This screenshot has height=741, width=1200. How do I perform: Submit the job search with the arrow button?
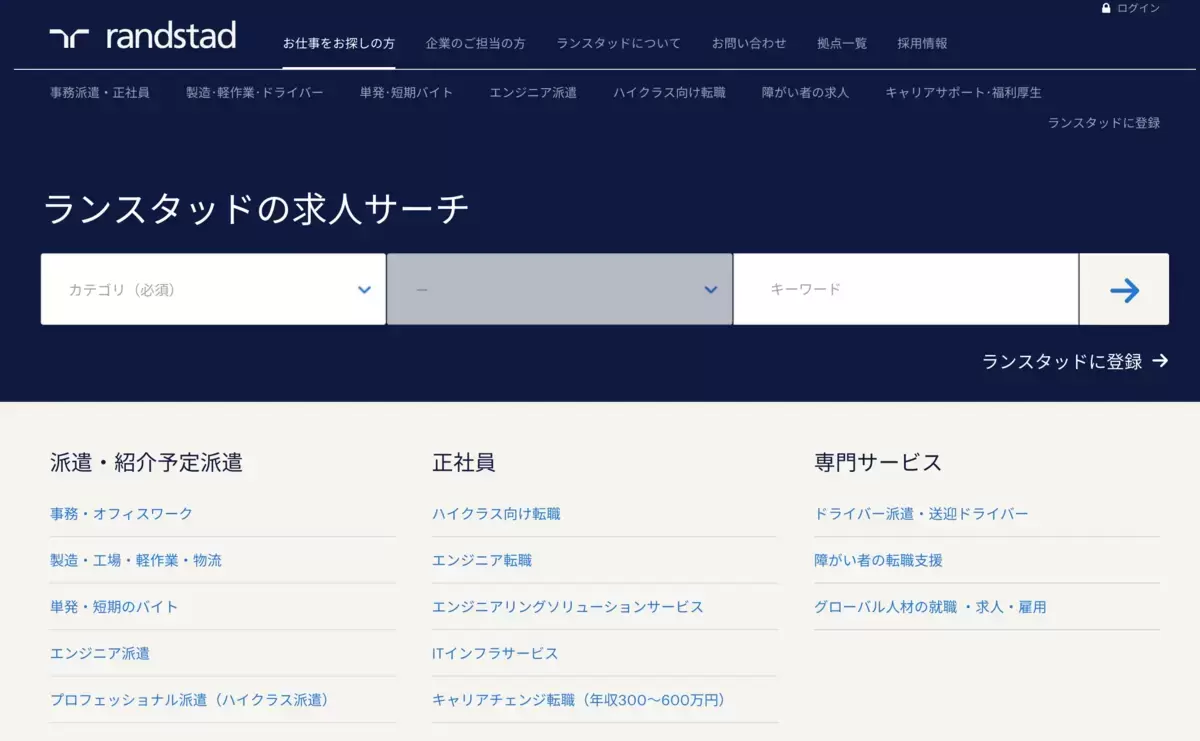pos(1124,290)
